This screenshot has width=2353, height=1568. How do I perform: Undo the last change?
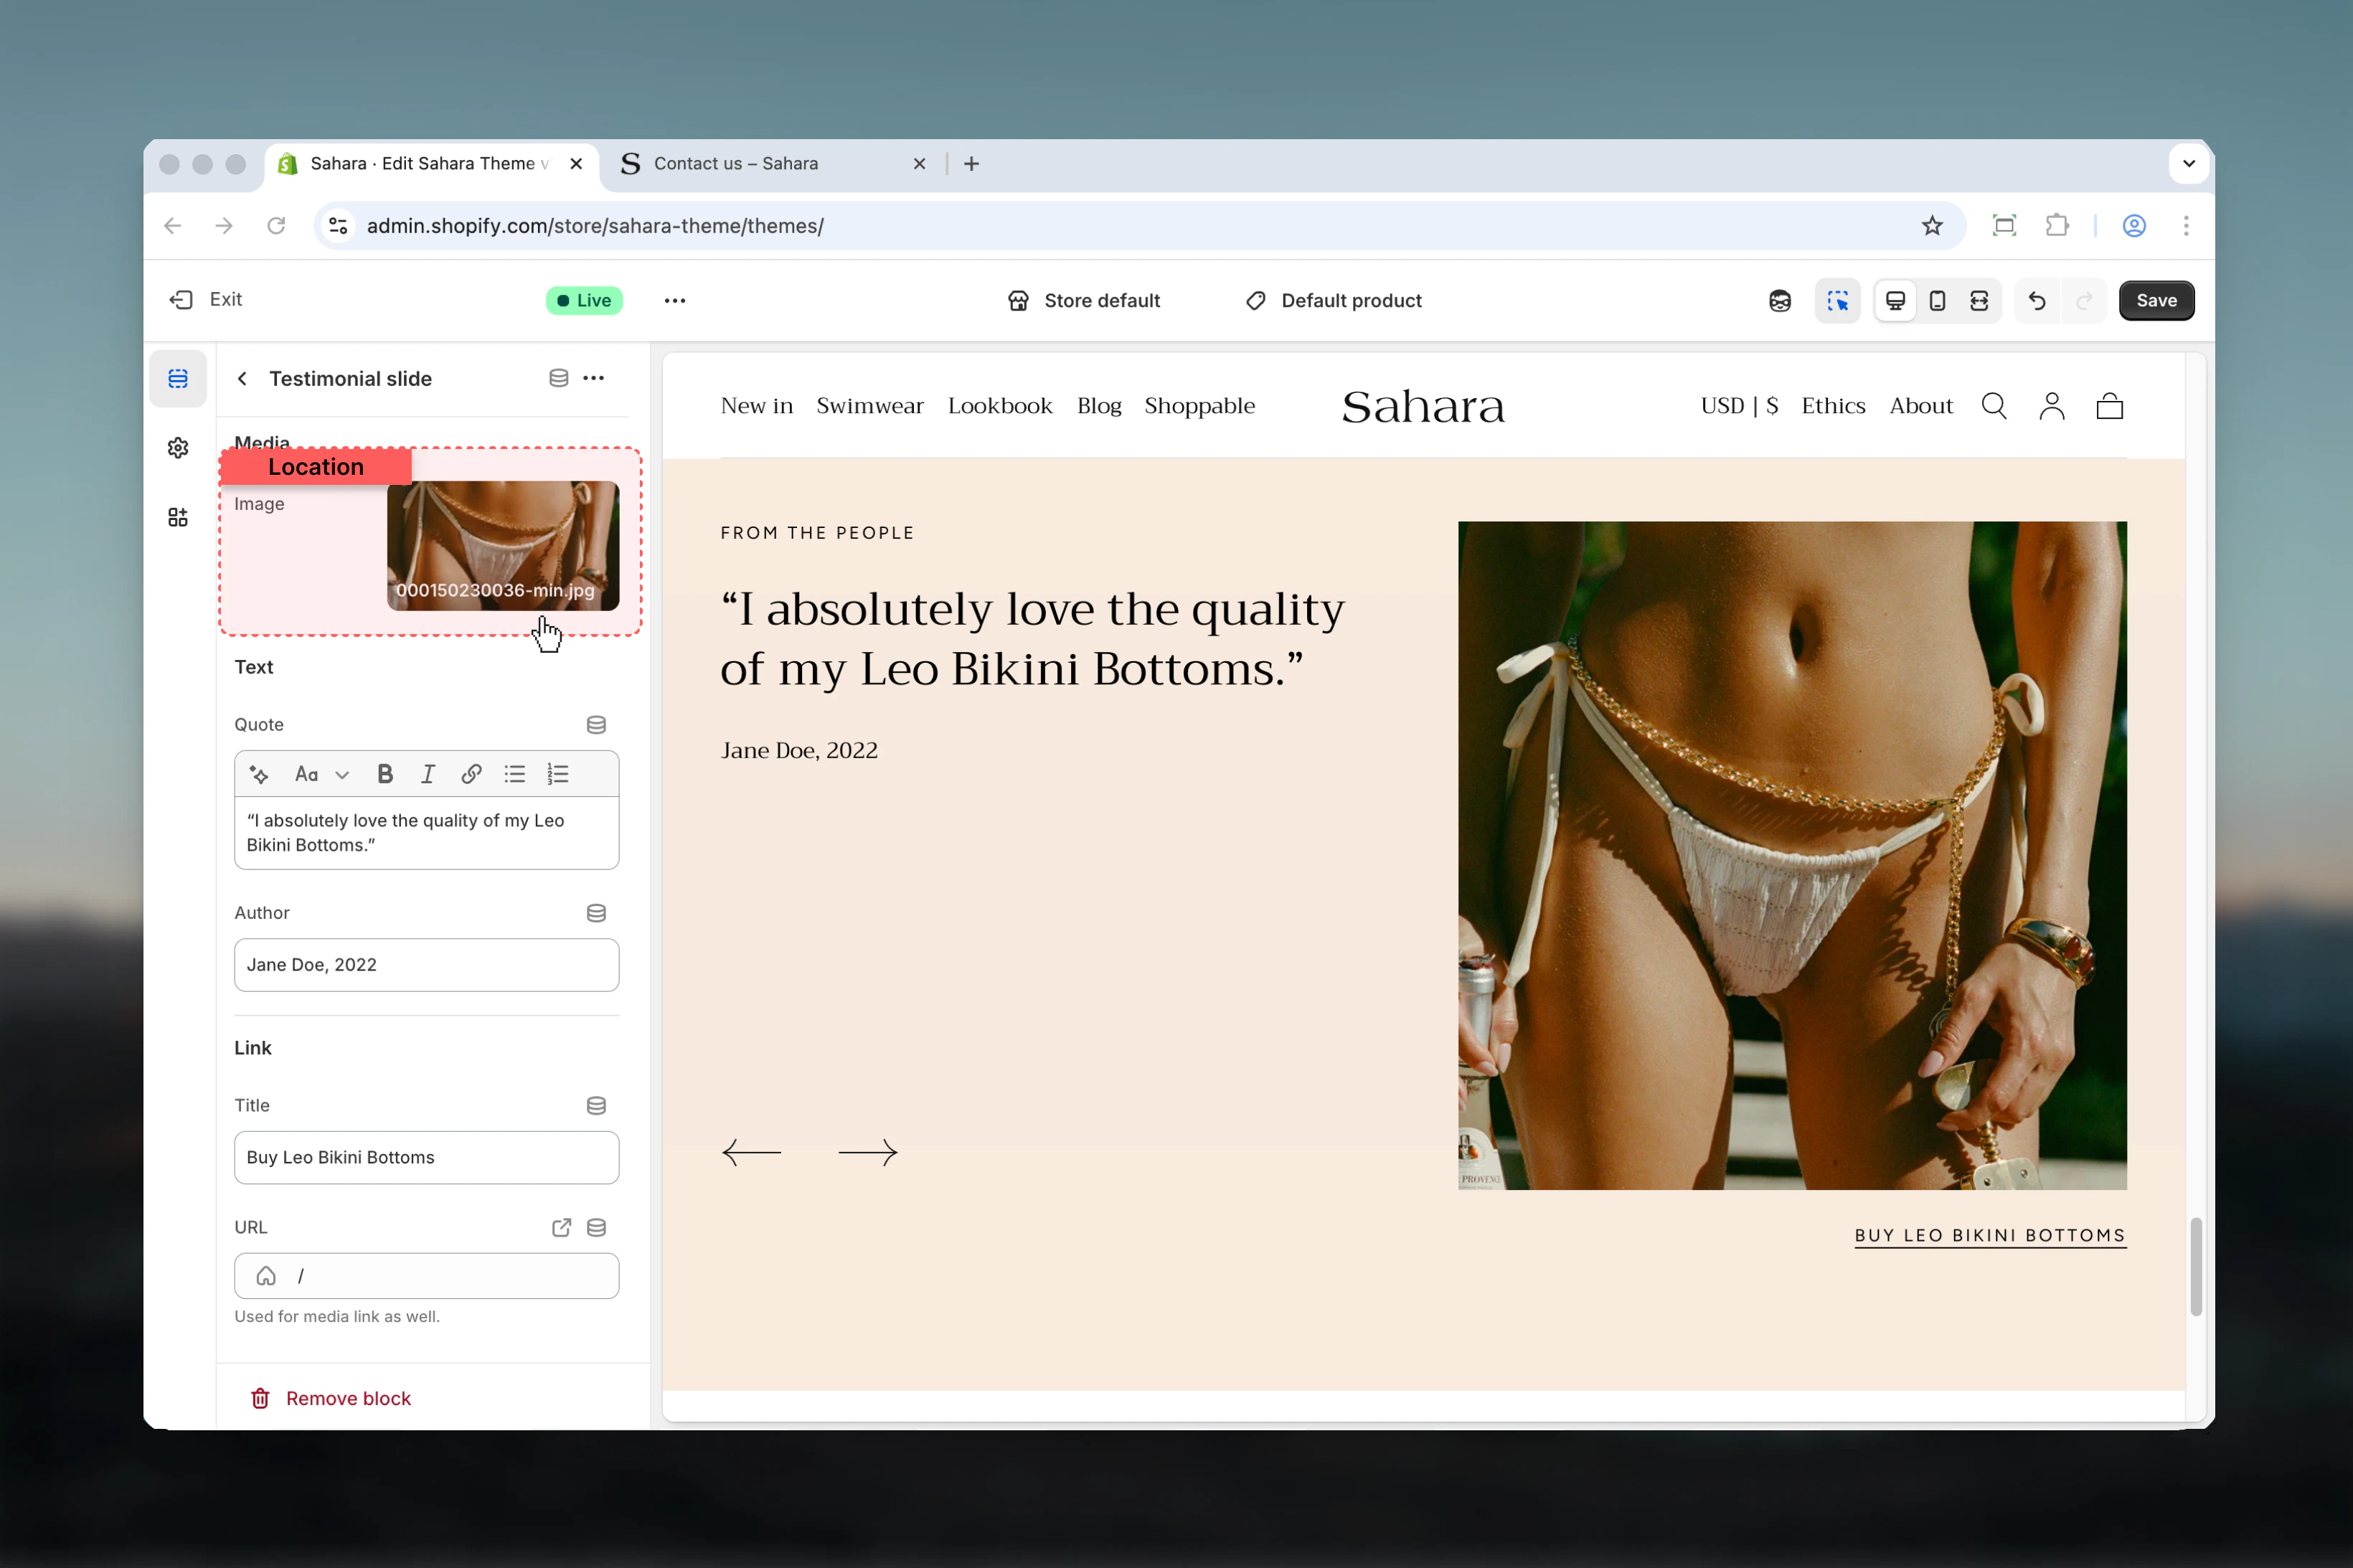tap(2037, 301)
